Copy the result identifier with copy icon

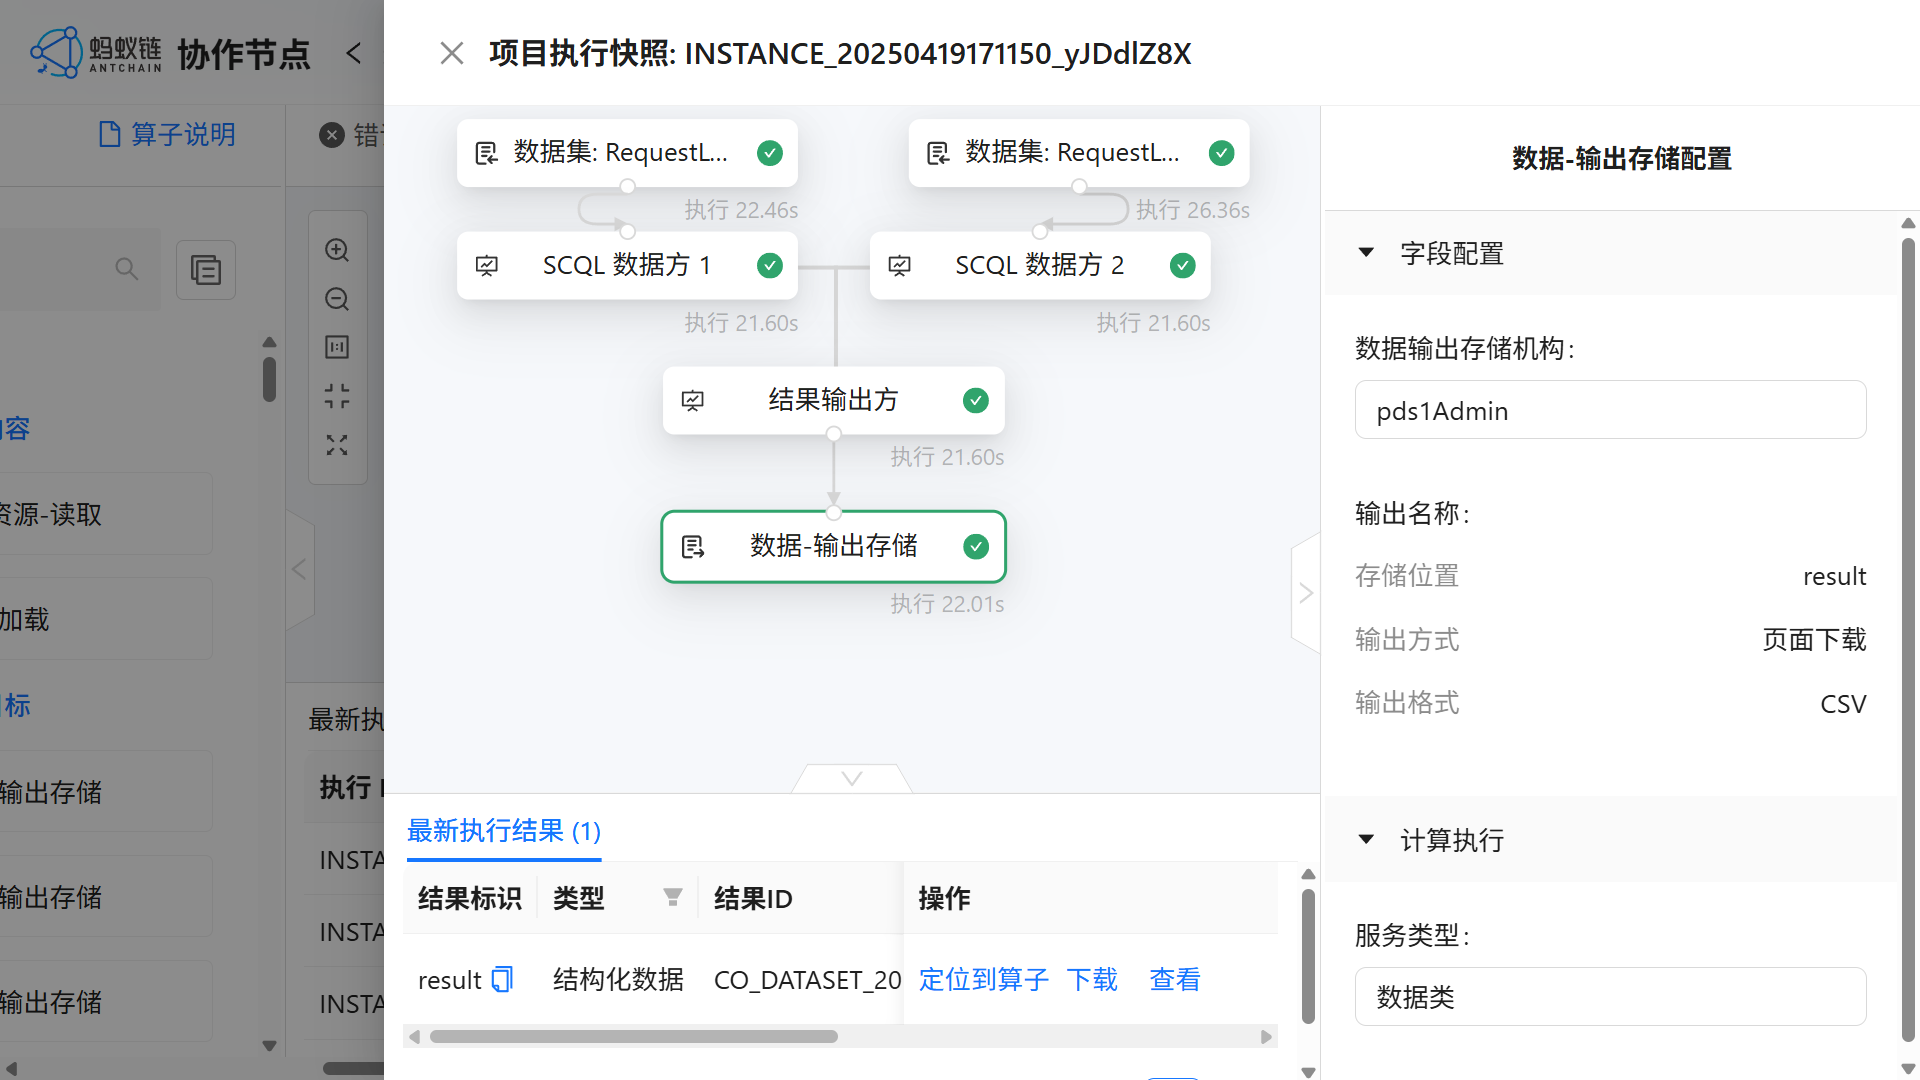[502, 979]
